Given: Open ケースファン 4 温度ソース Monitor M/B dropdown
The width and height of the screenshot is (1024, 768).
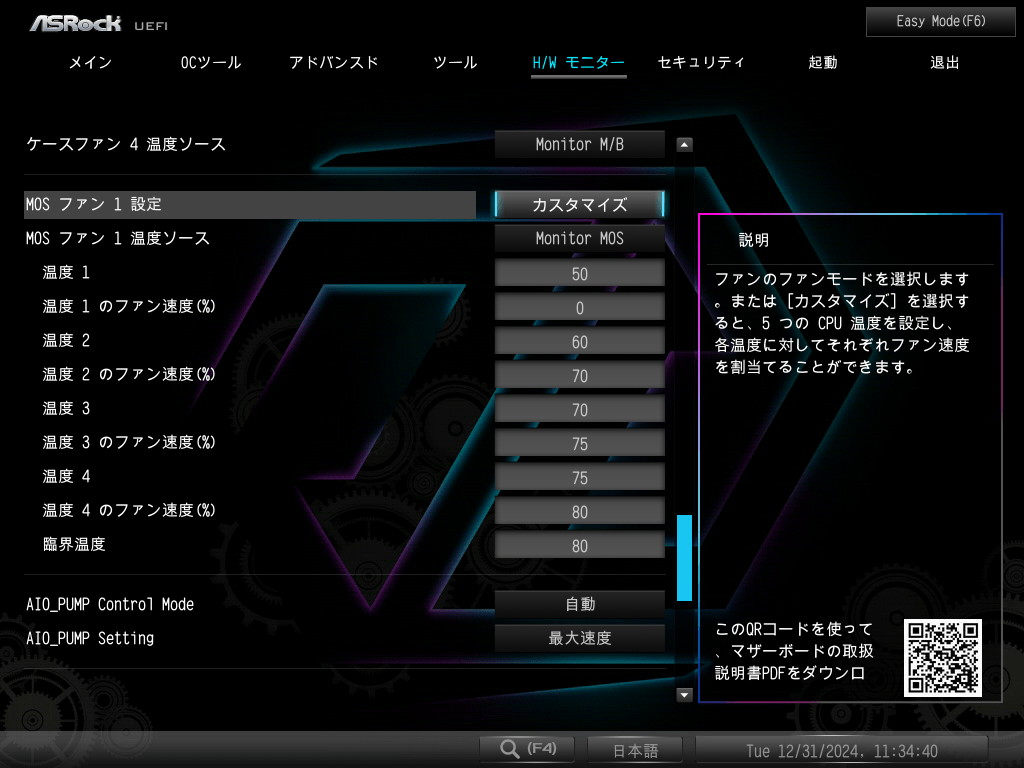Looking at the screenshot, I should [x=579, y=144].
